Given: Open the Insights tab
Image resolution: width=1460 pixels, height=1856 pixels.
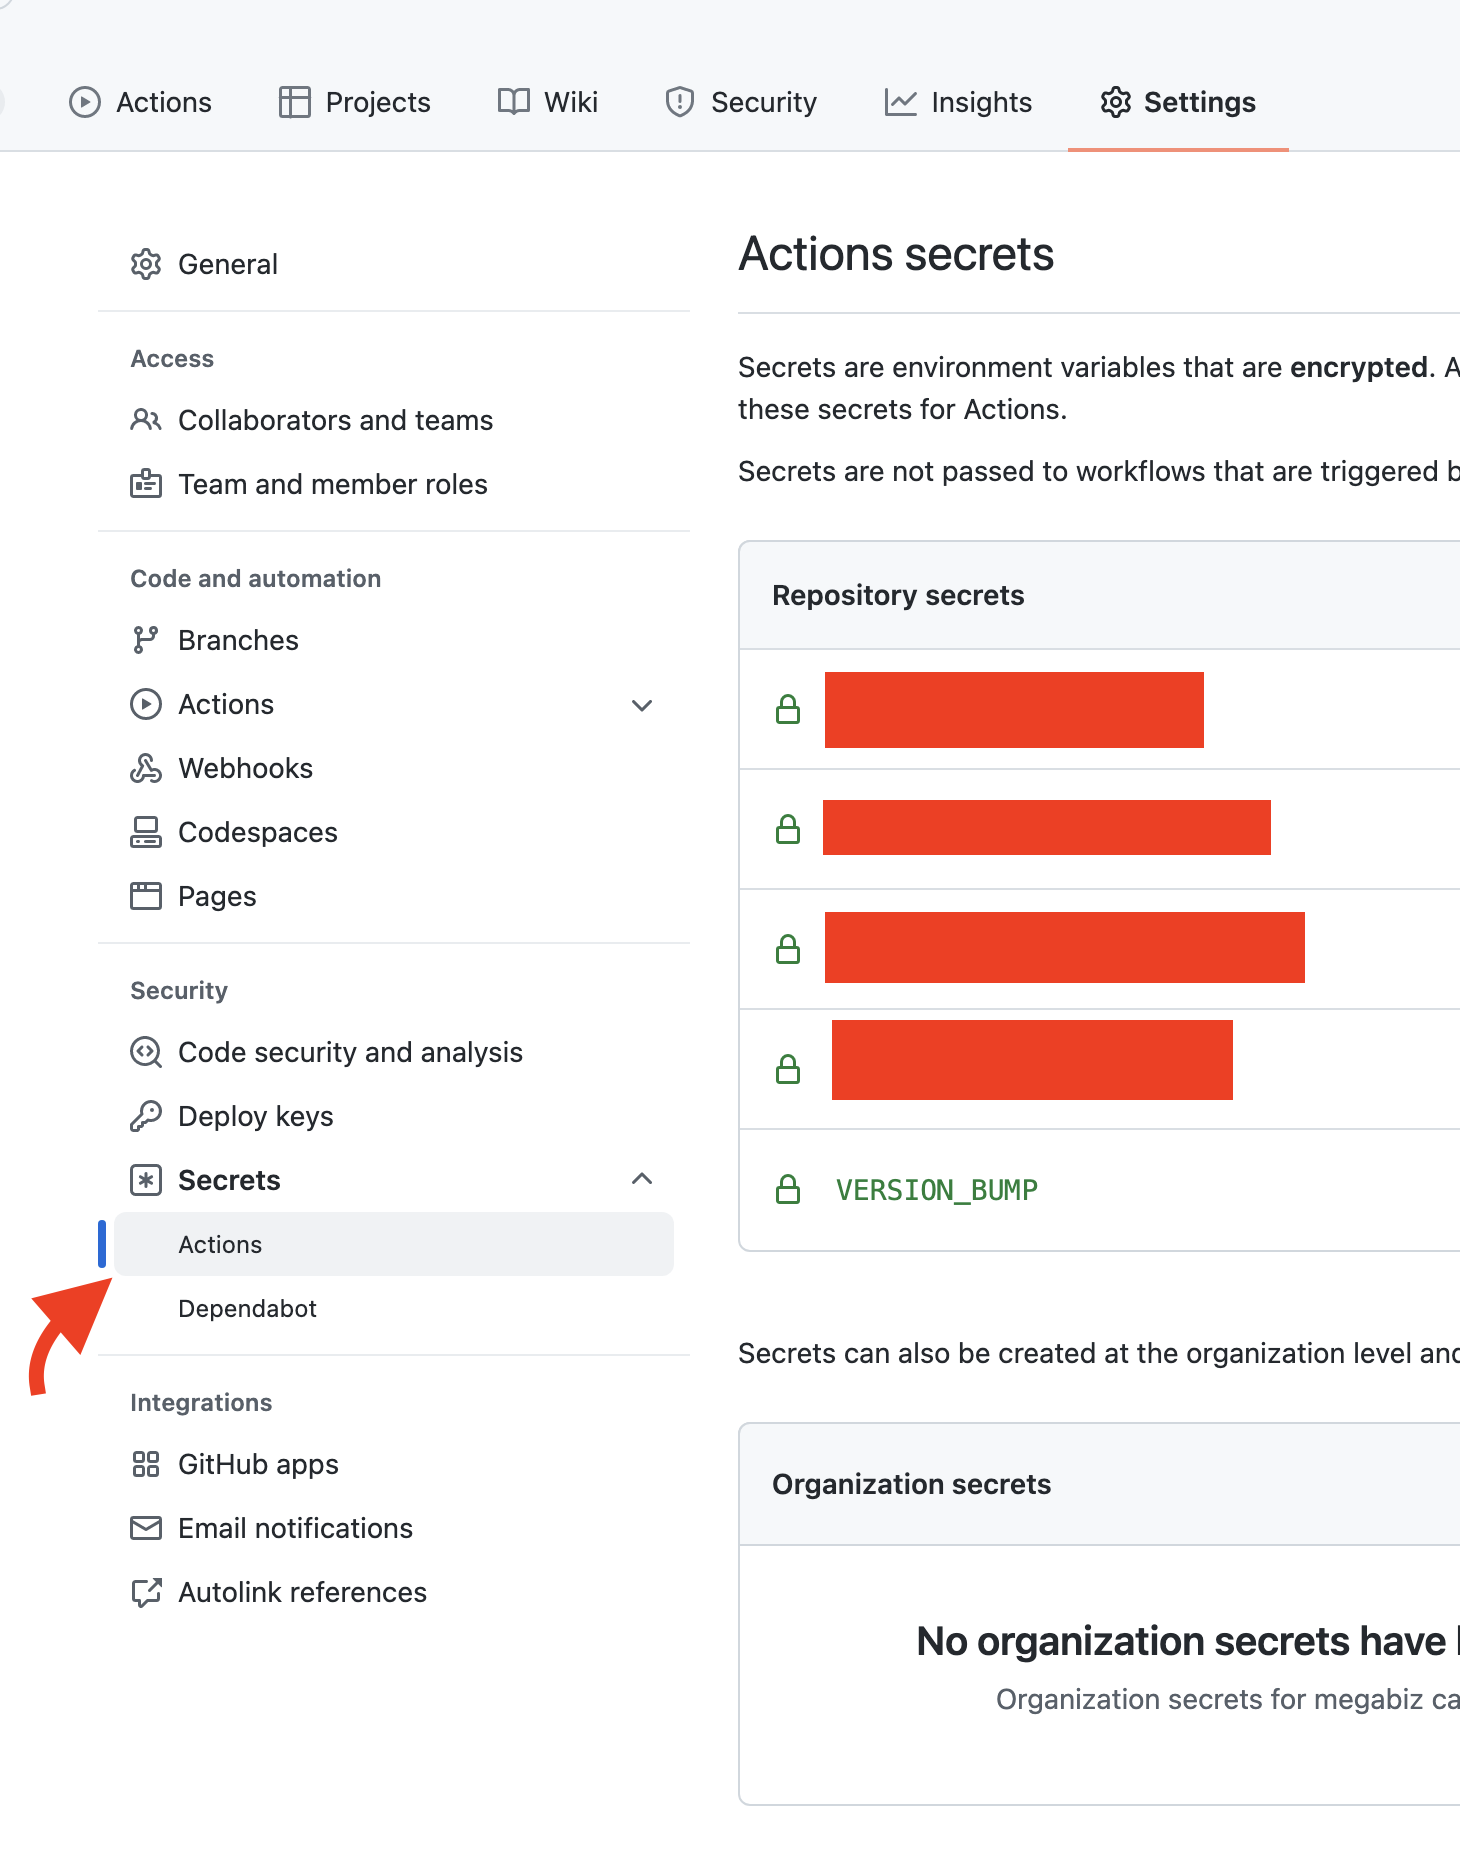Looking at the screenshot, I should [x=958, y=102].
